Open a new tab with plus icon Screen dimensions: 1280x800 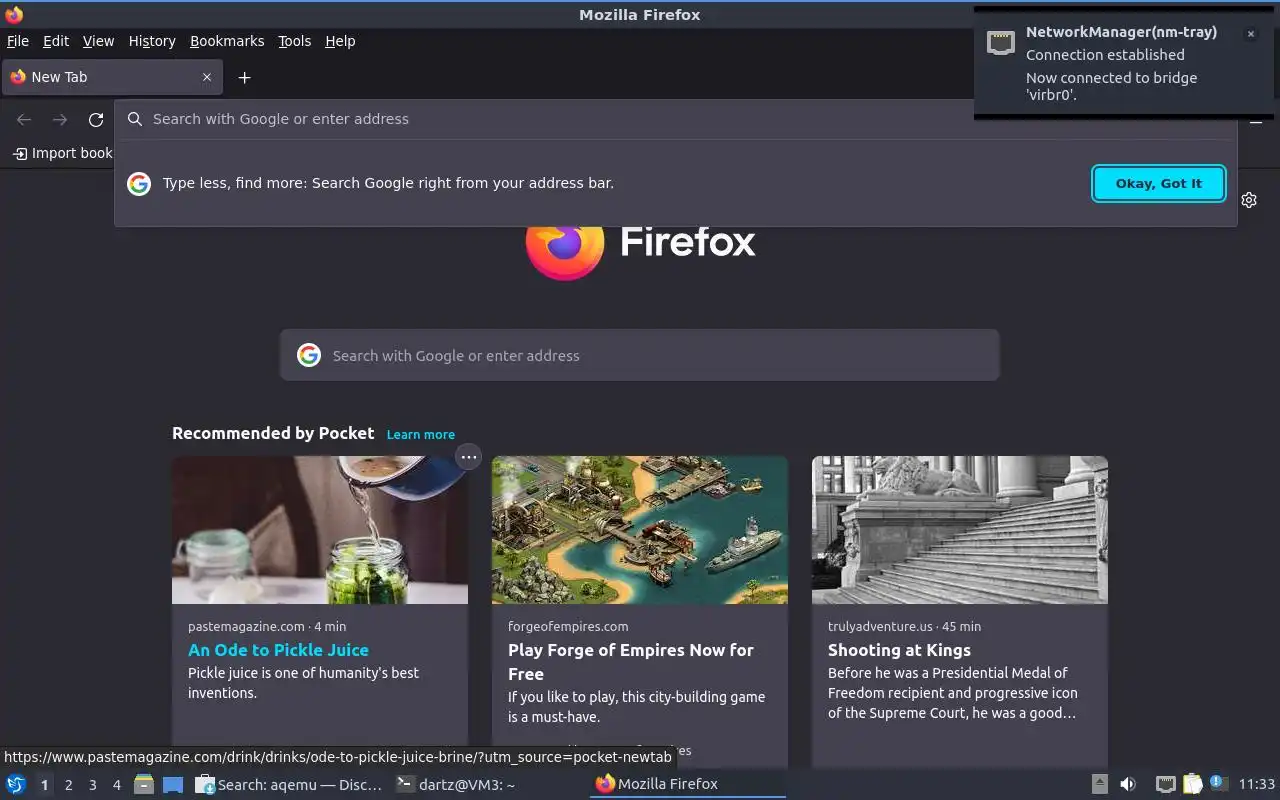(x=244, y=77)
